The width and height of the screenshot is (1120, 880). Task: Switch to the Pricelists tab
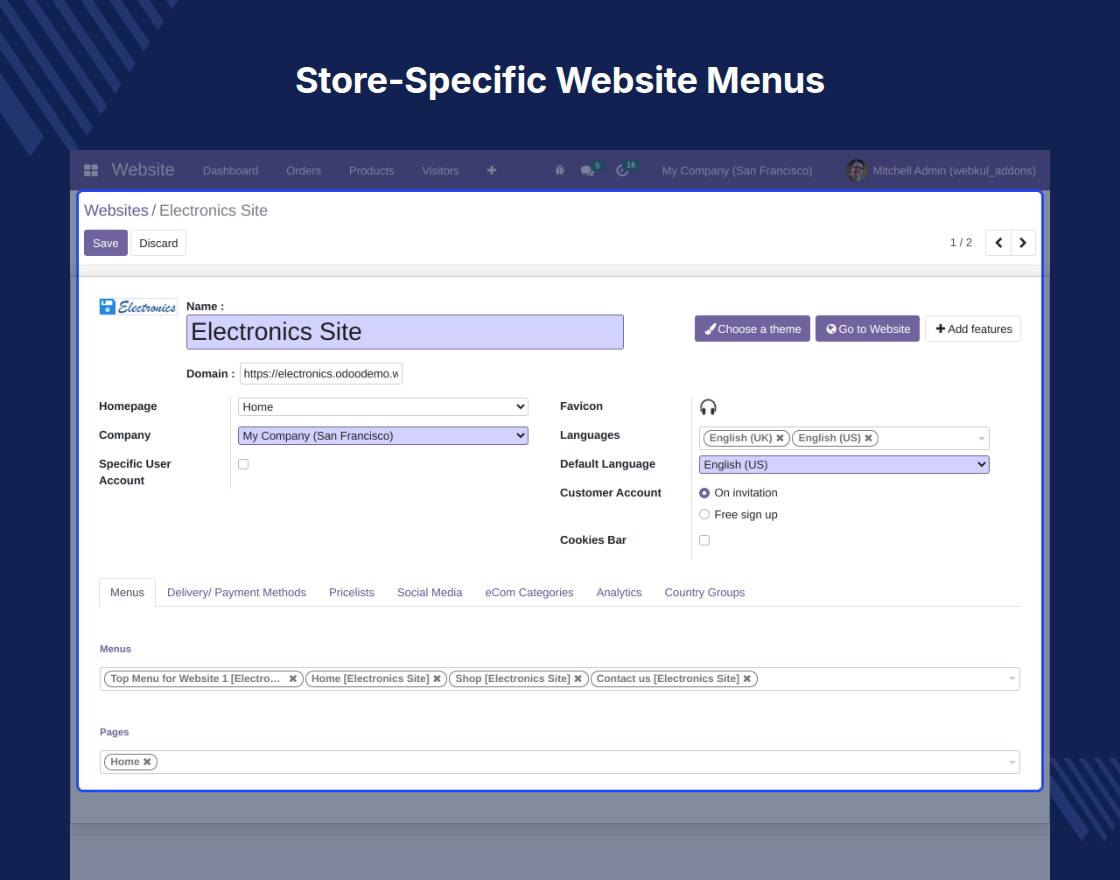(x=351, y=592)
